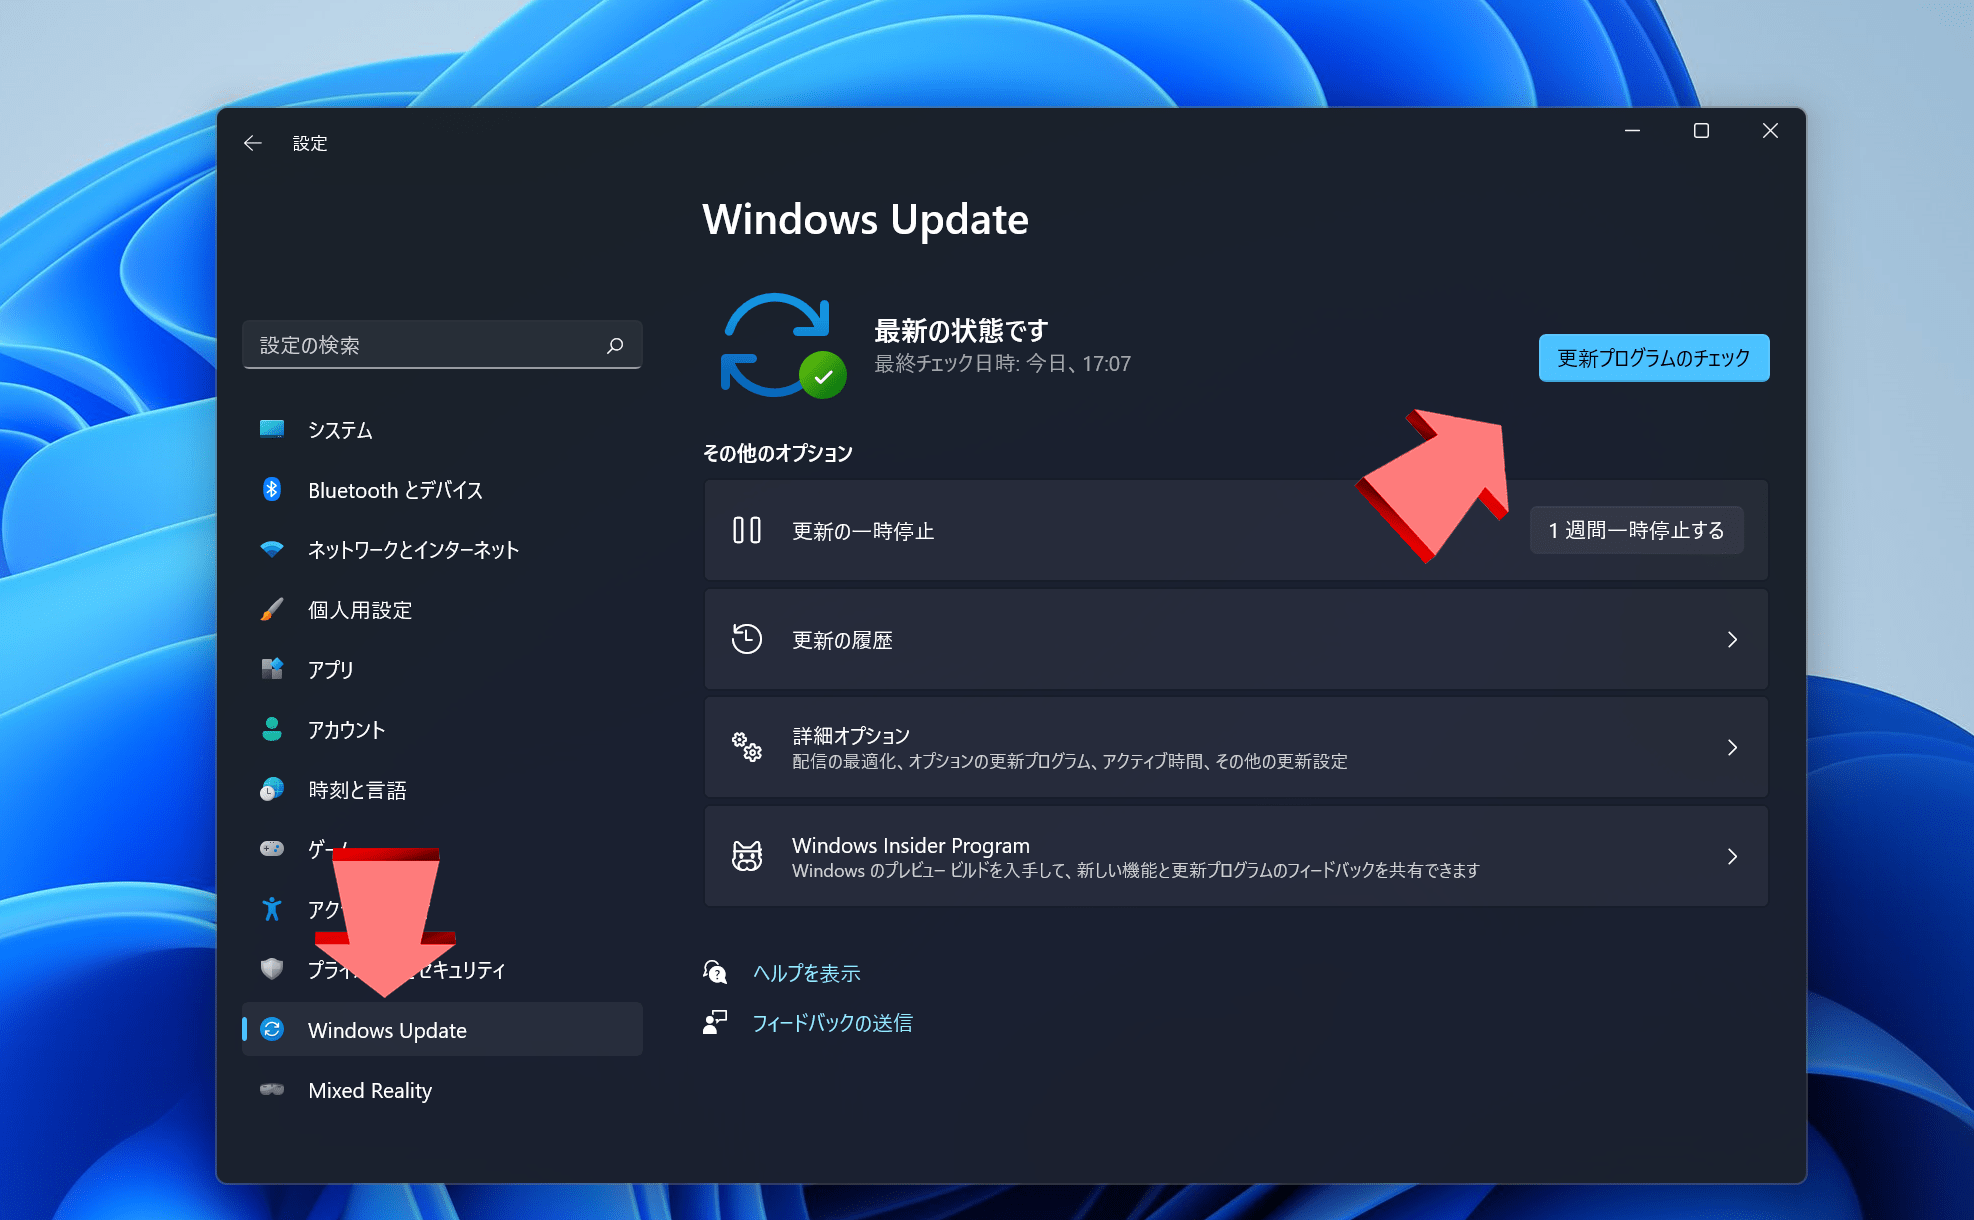Maximize the Settings window
Viewport: 1974px width, 1220px height.
(x=1701, y=131)
